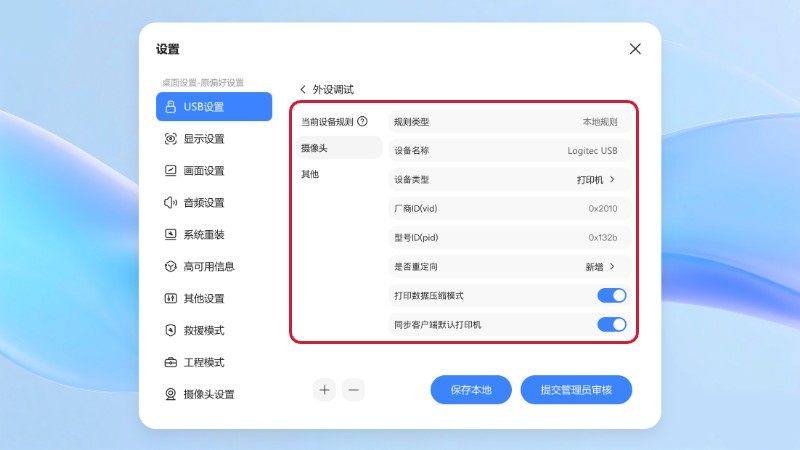Click the 保存本地 button
Image resolution: width=800 pixels, height=450 pixels.
(471, 390)
